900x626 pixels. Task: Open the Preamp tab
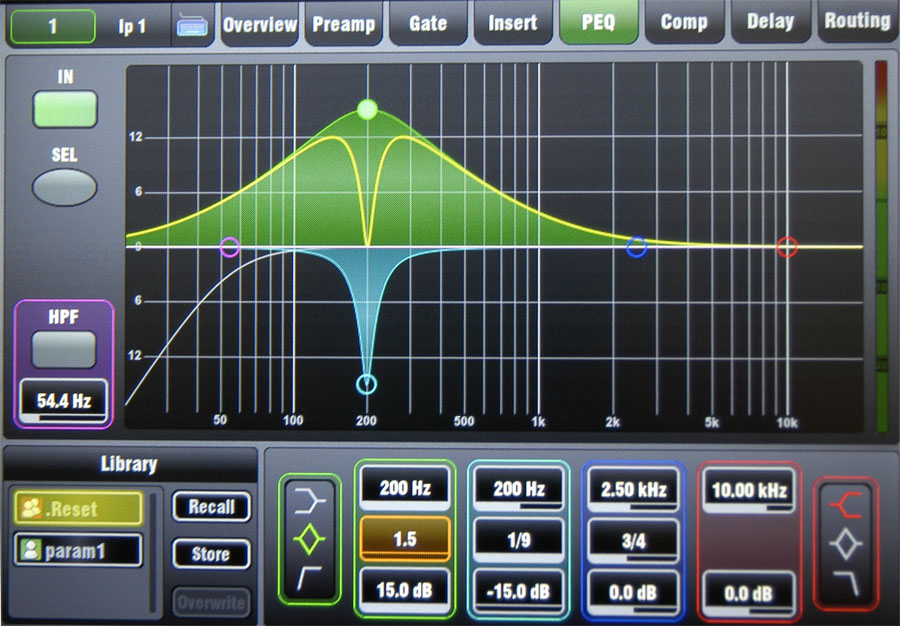tap(343, 23)
